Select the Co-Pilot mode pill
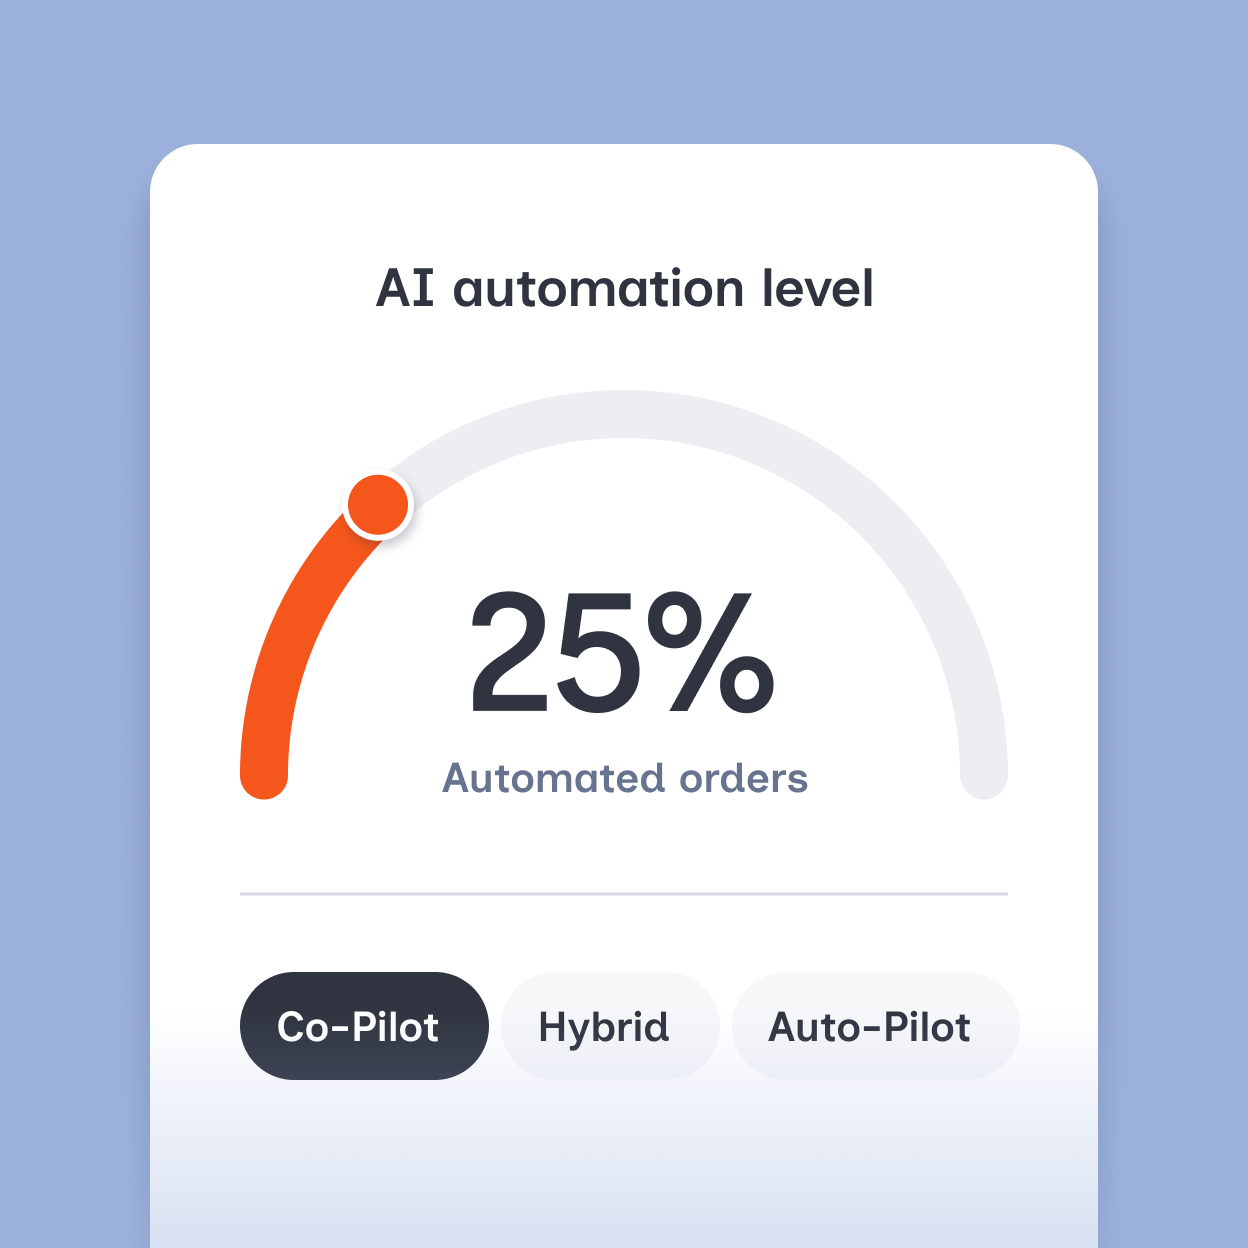The image size is (1248, 1248). [364, 1026]
